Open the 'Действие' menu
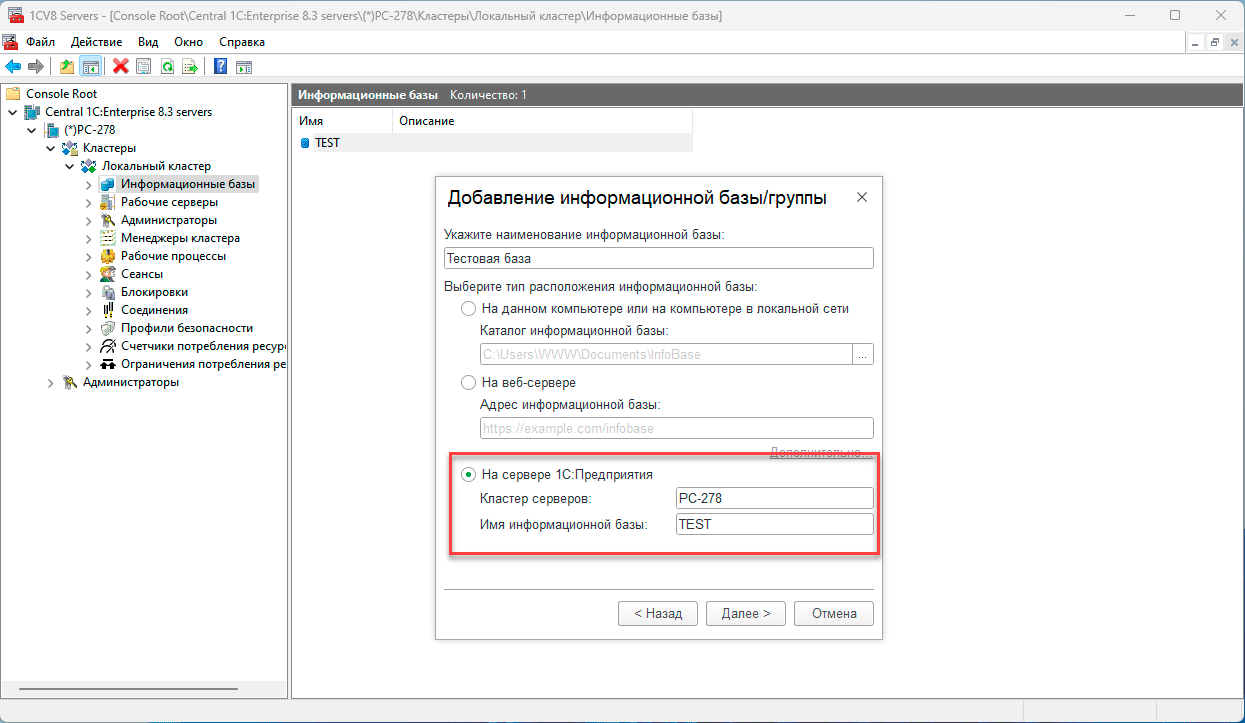This screenshot has width=1245, height=723. click(96, 42)
